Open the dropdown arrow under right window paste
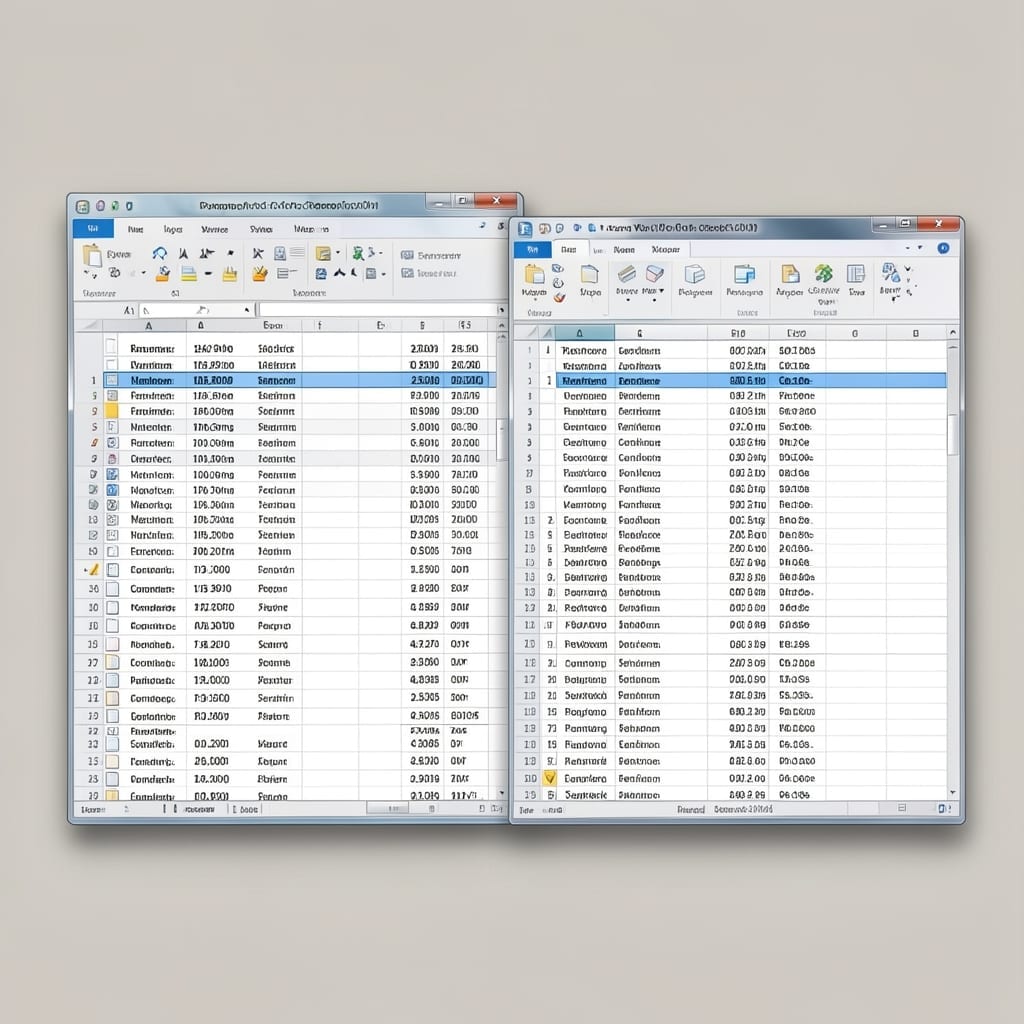Image resolution: width=1024 pixels, height=1024 pixels. (x=534, y=301)
